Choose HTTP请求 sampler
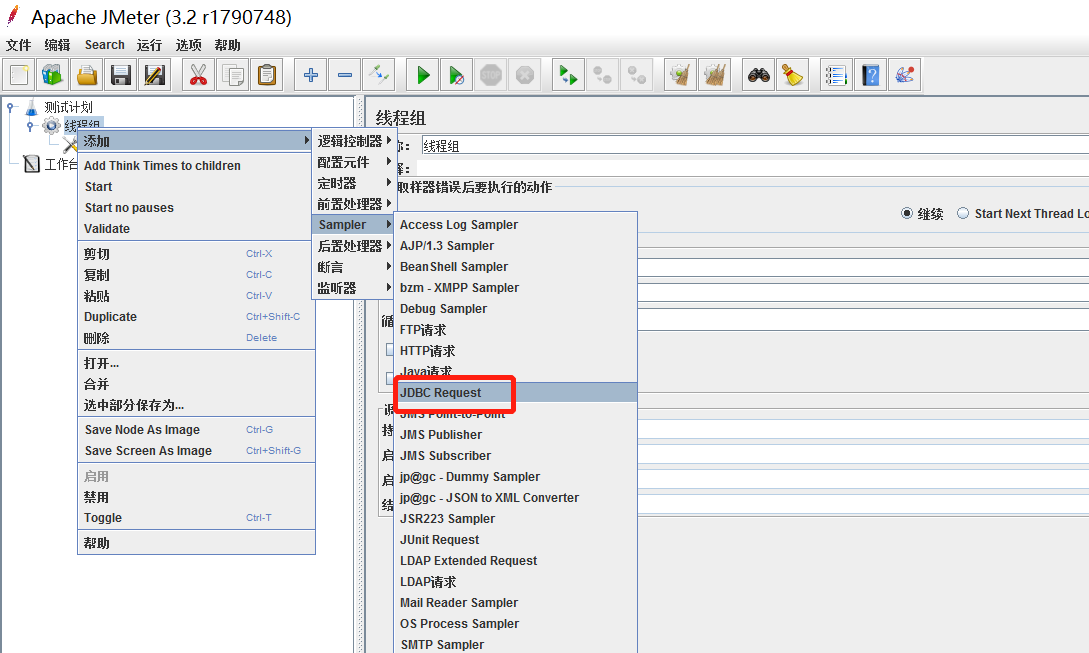Screen dimensions: 1089x653 pyautogui.click(x=515, y=351)
